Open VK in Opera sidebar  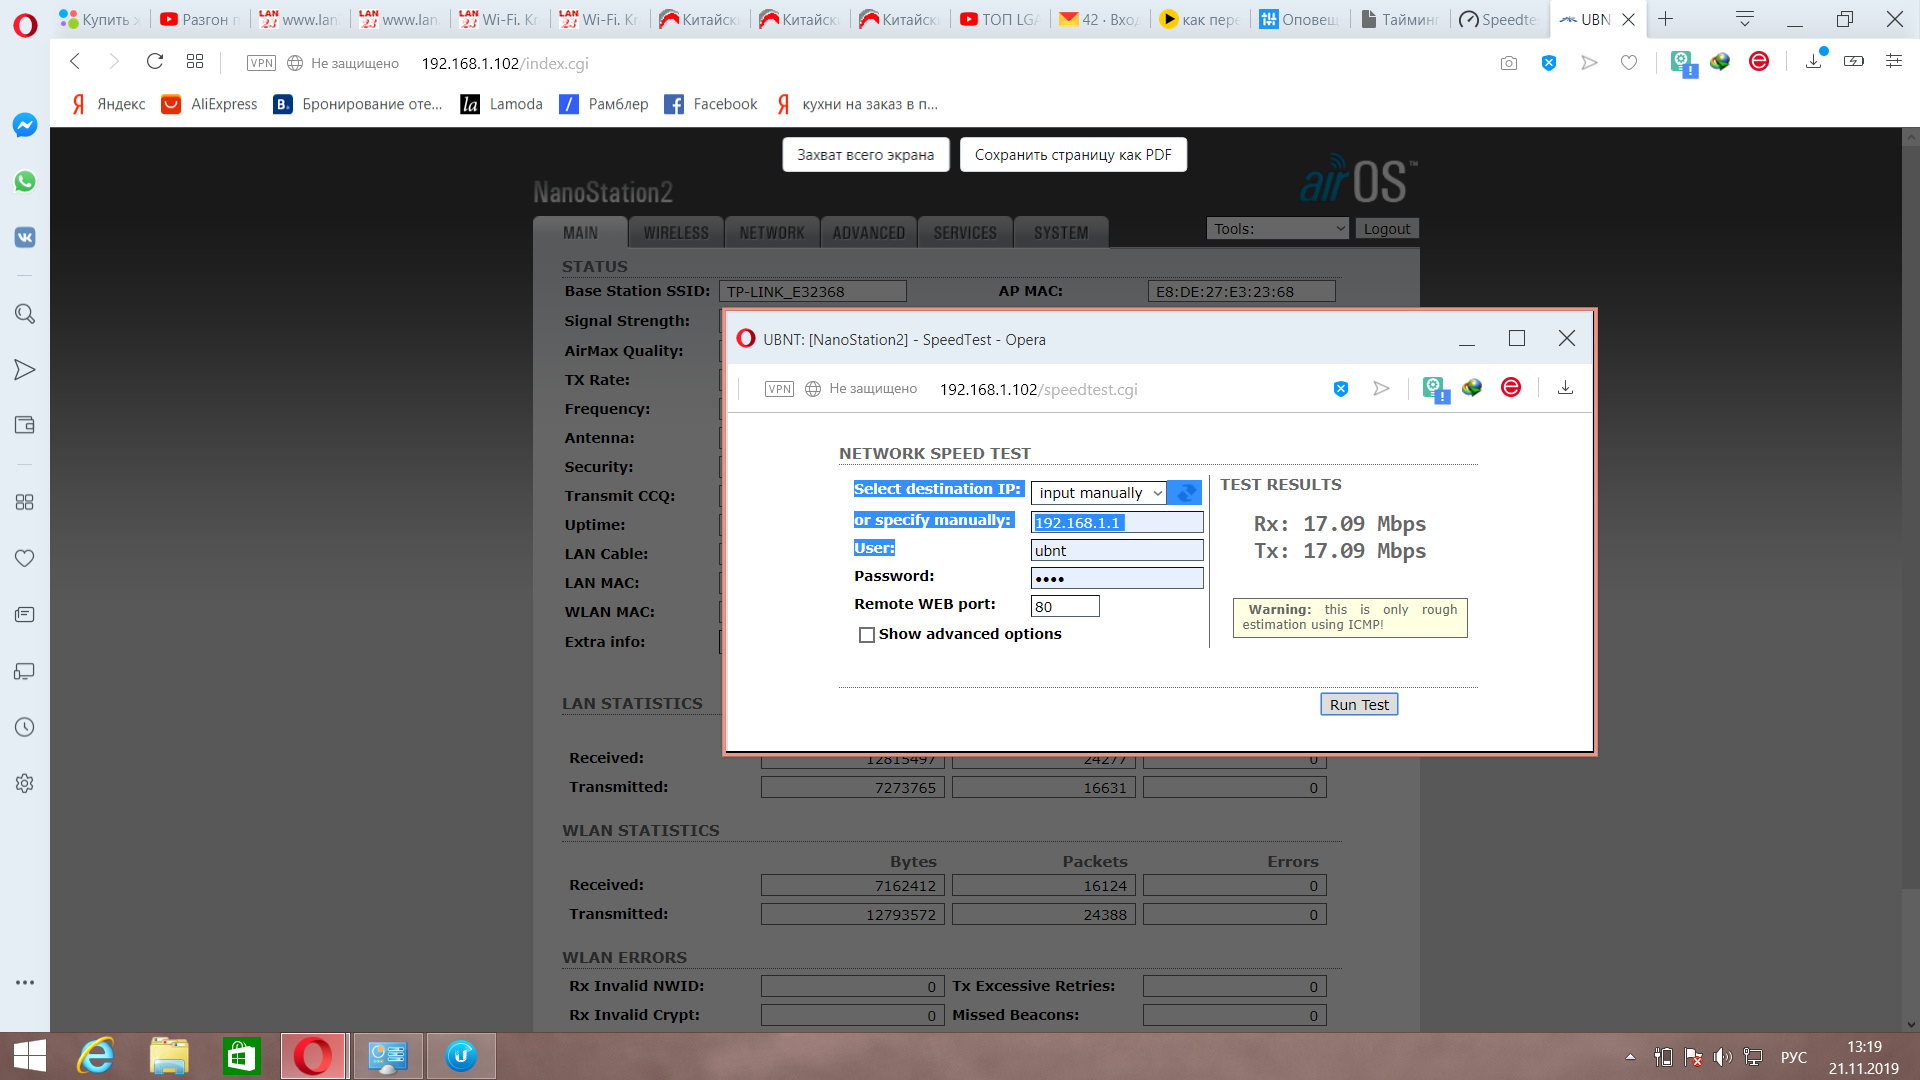(x=25, y=237)
